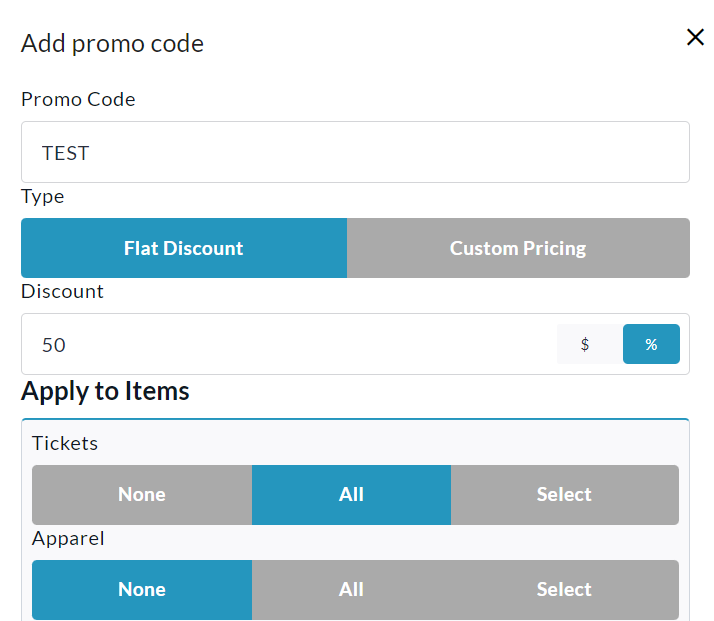This screenshot has width=714, height=621.
Task: Click the Type label above Flat Discount
Action: [x=43, y=197]
